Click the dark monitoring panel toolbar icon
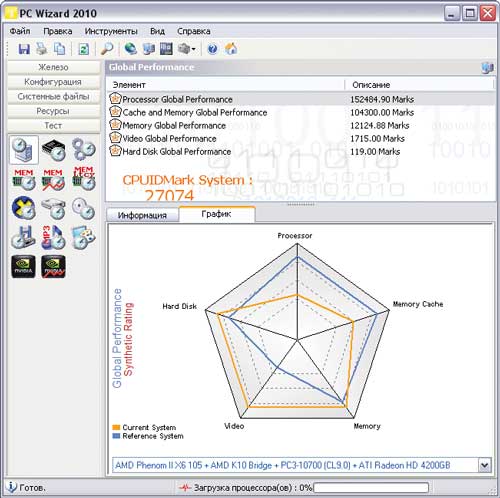500x498 pixels. coord(166,49)
